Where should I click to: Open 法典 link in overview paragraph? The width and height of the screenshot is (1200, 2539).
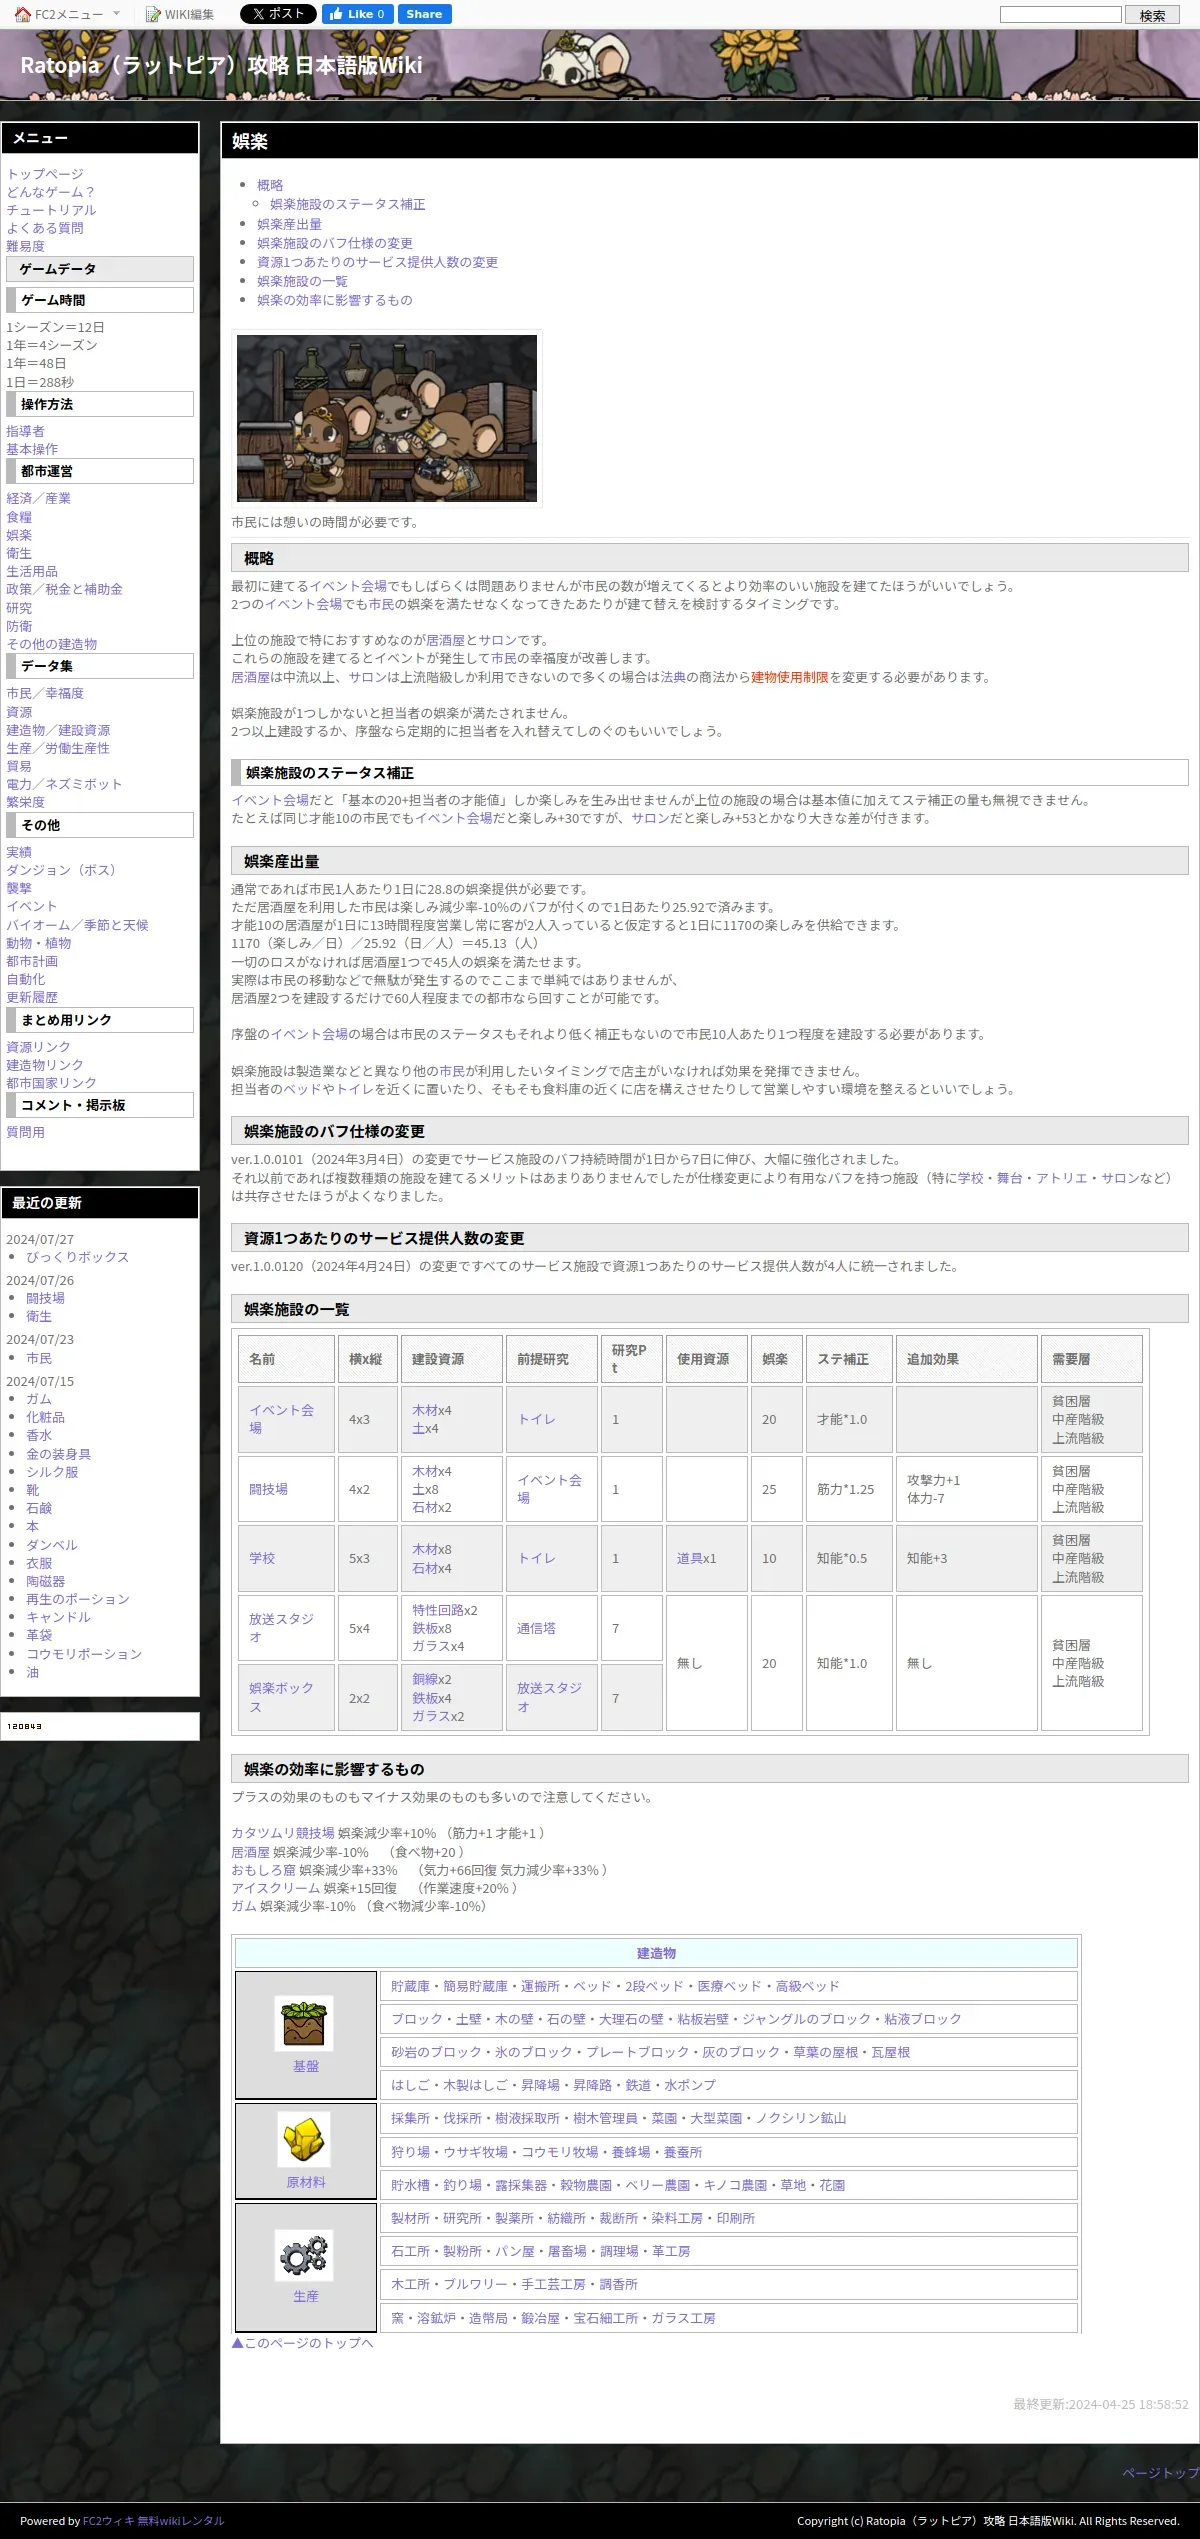click(x=673, y=677)
